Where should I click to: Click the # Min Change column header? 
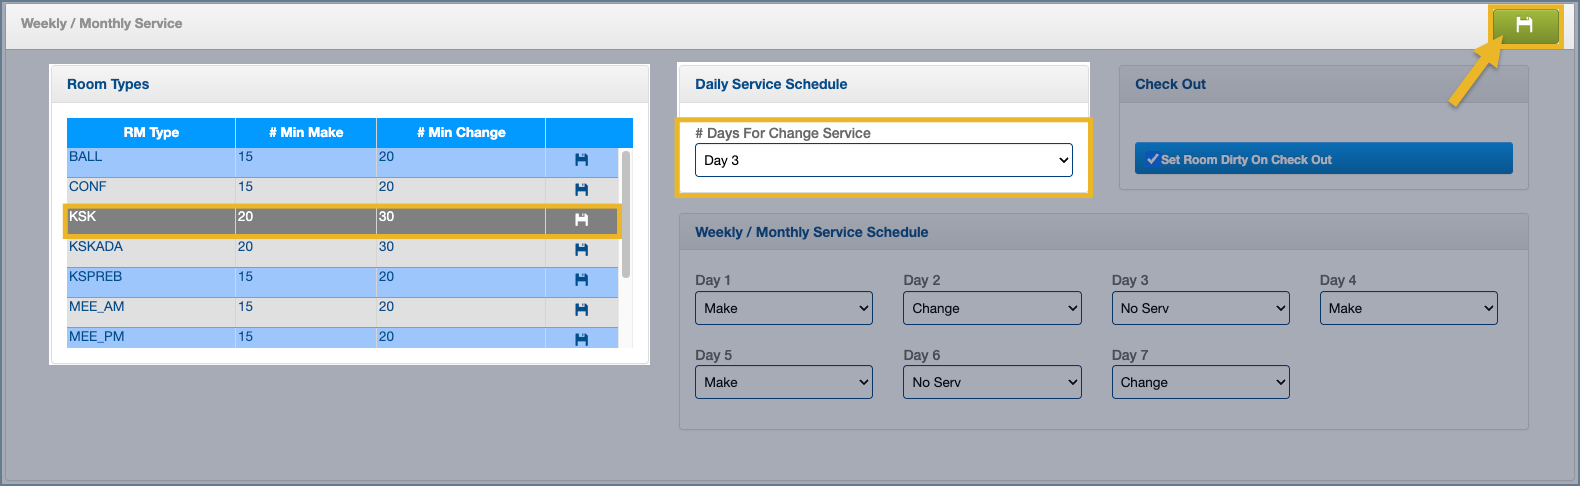[x=461, y=132]
